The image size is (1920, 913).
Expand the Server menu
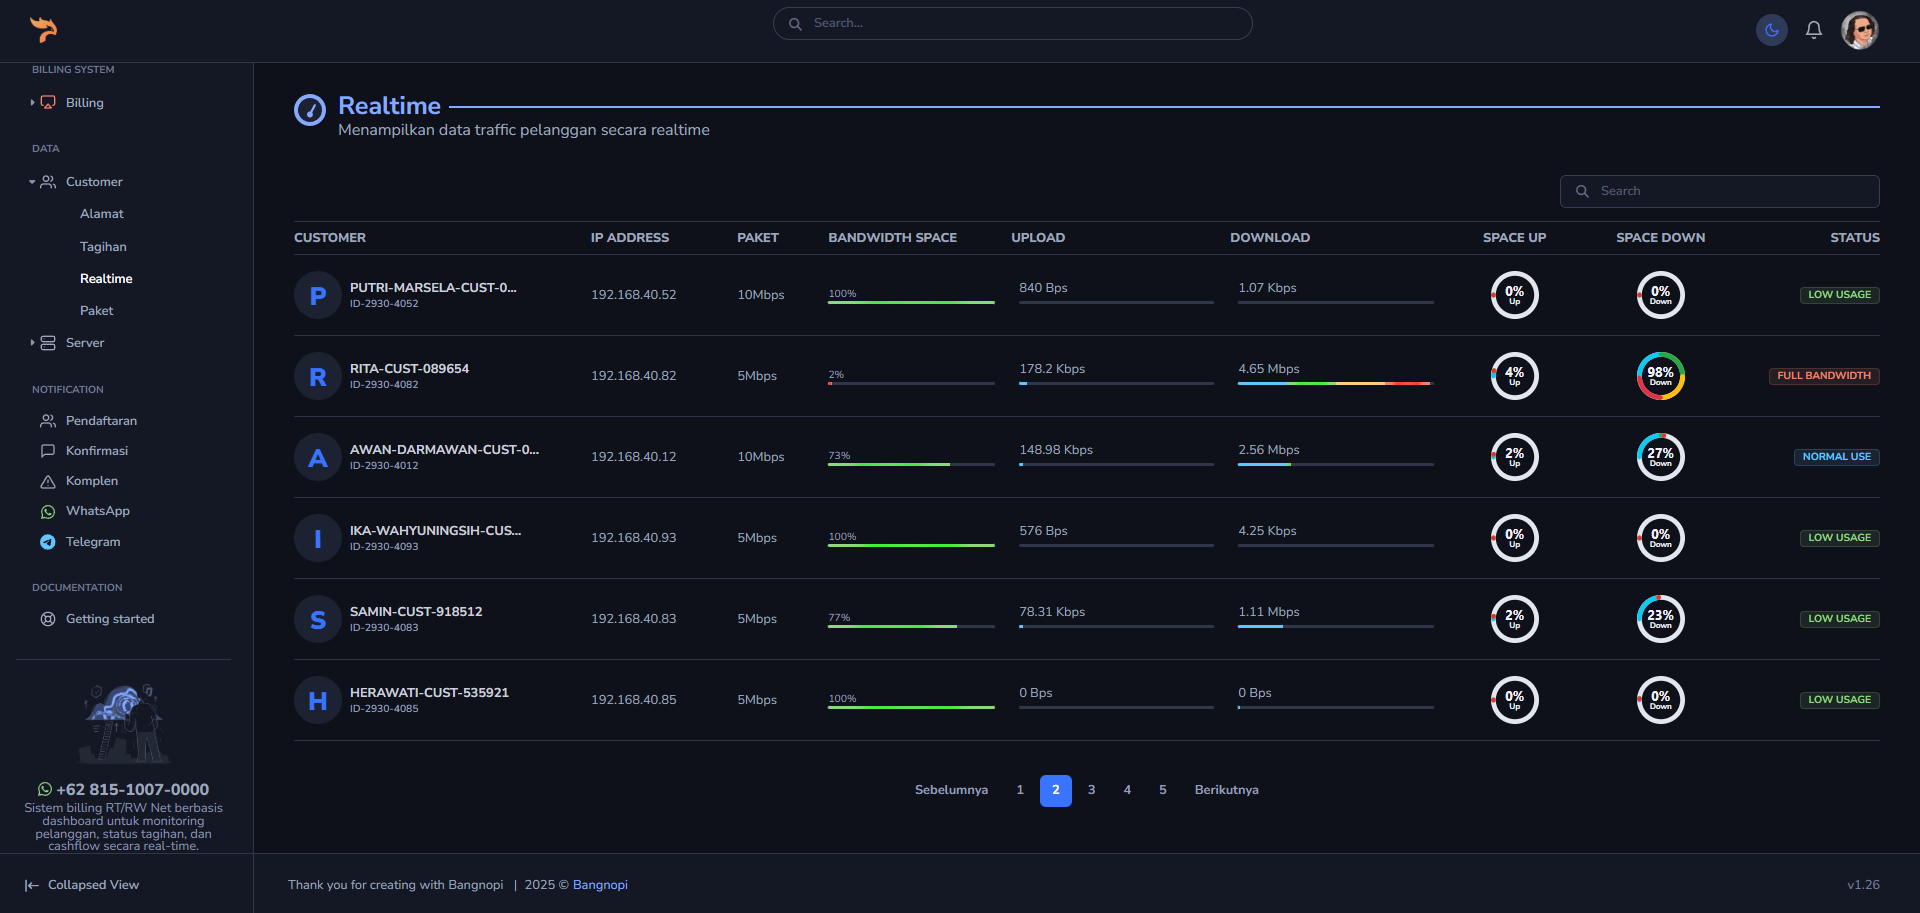(x=84, y=343)
